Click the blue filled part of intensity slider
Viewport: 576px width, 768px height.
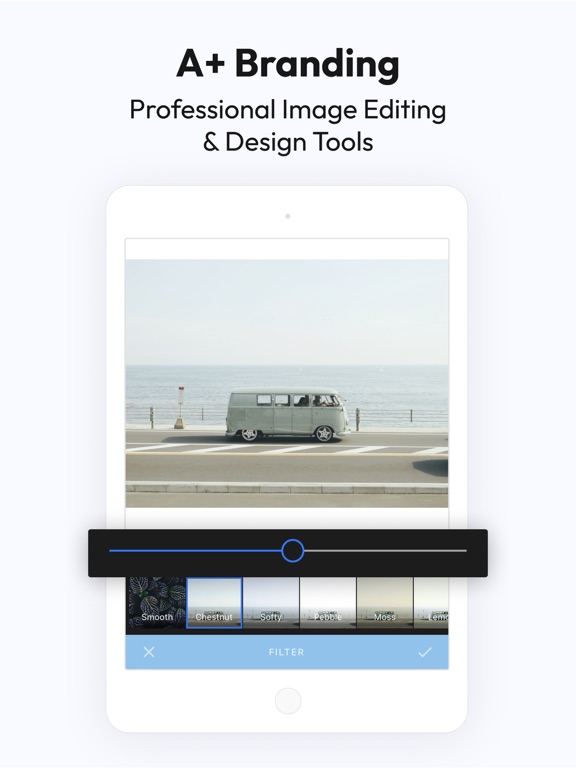pos(195,551)
